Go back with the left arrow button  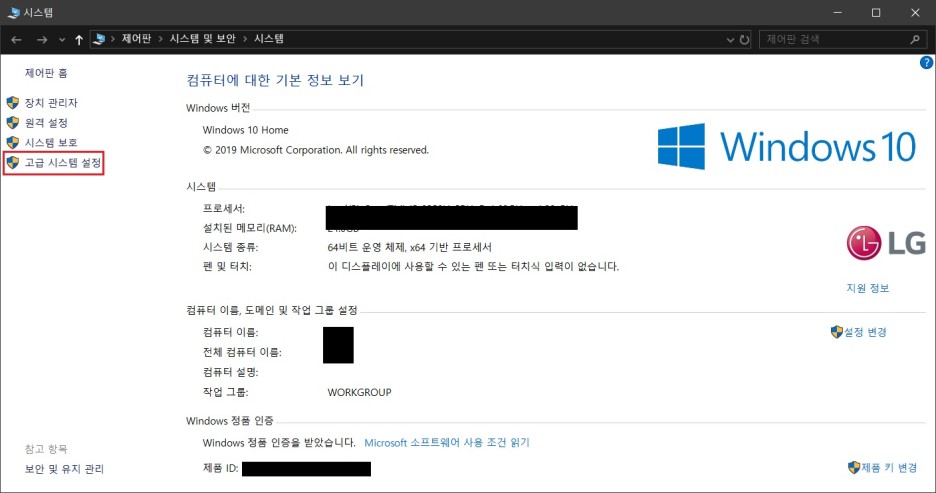pos(16,39)
